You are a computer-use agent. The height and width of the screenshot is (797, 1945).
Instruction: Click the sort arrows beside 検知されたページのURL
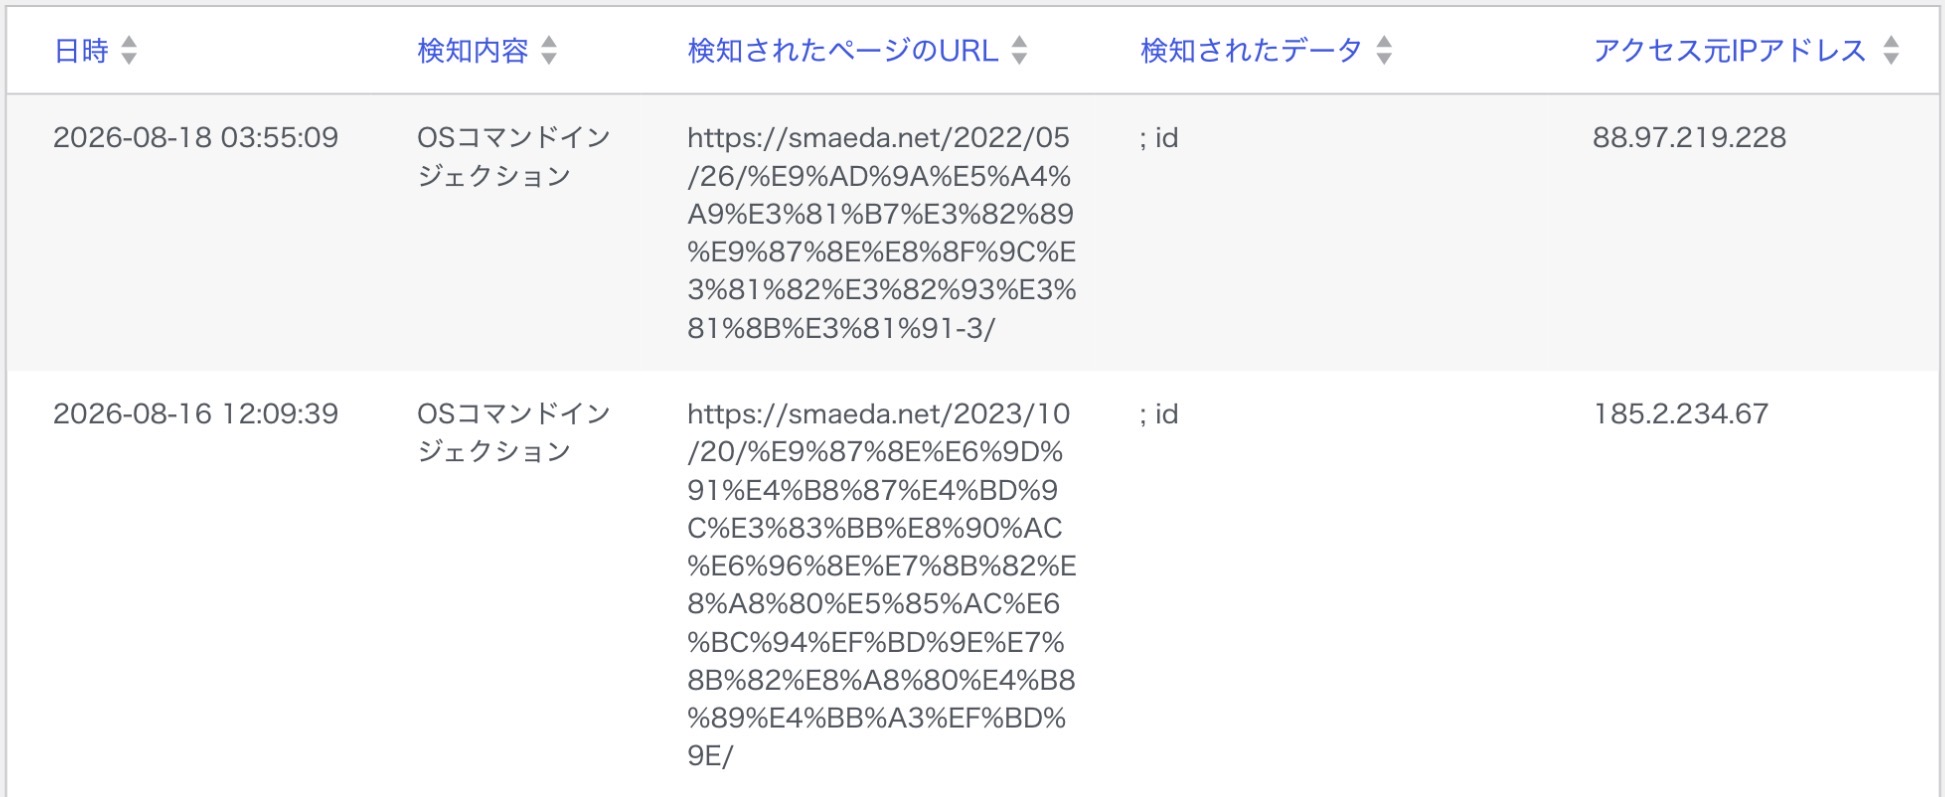click(x=1019, y=50)
